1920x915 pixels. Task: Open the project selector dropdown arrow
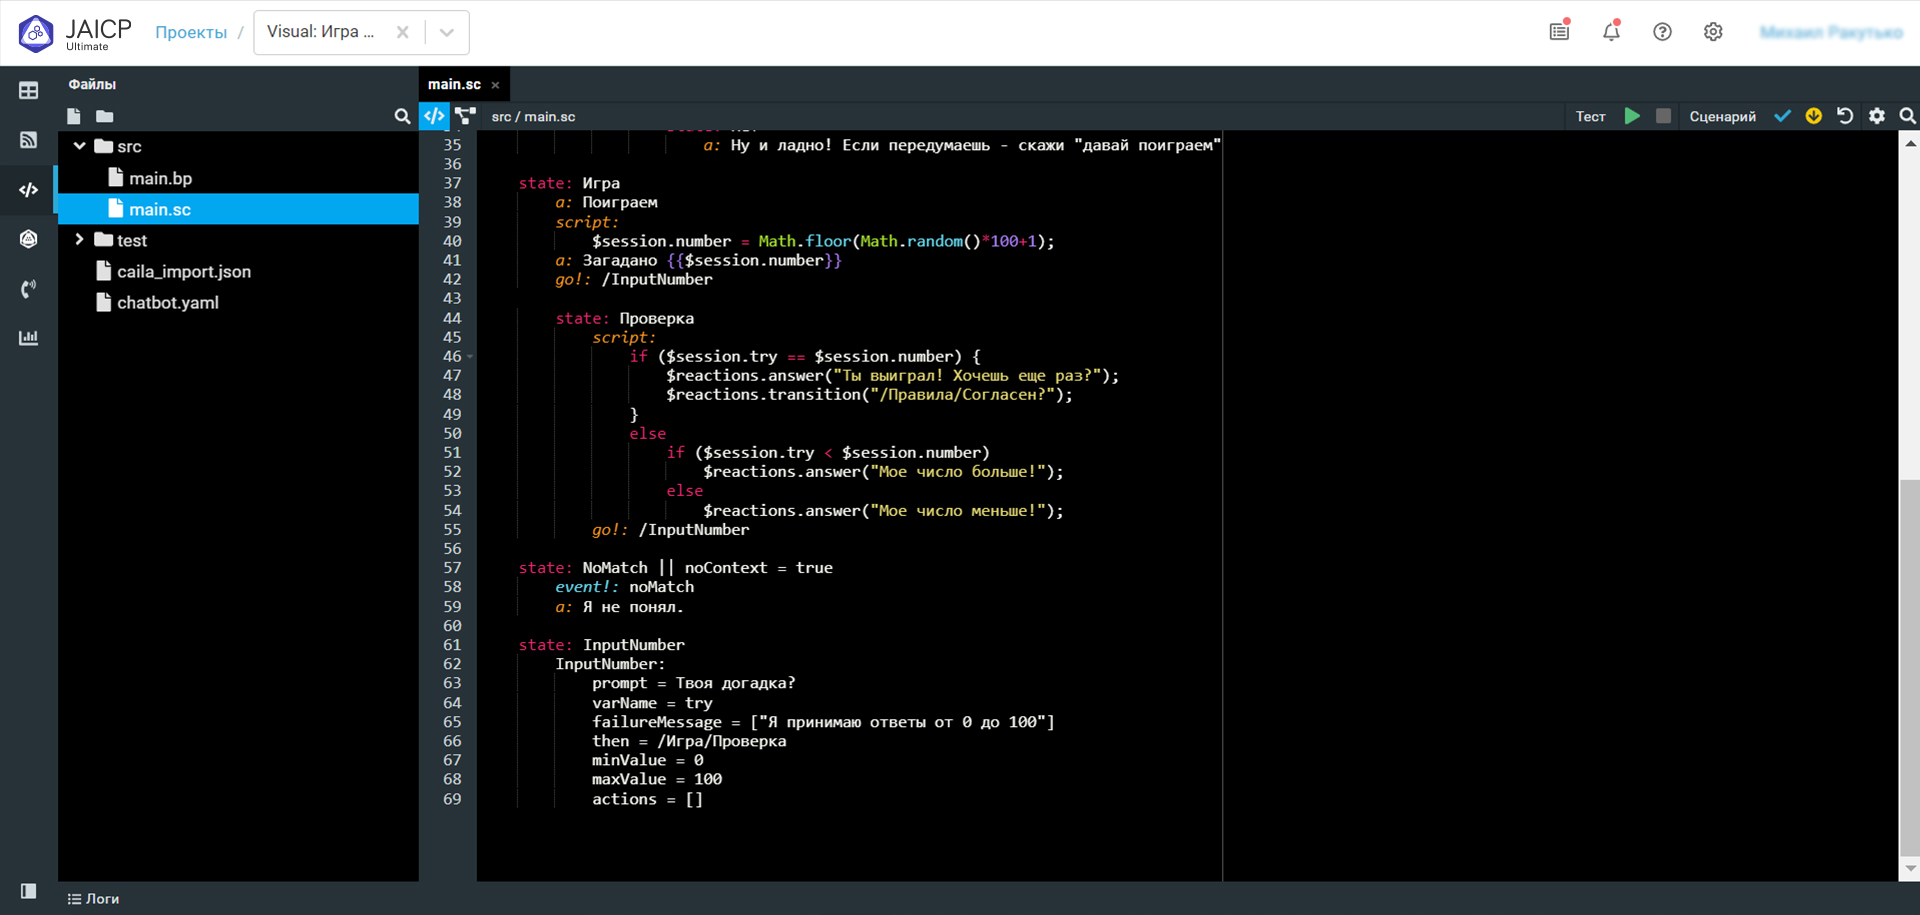[447, 32]
